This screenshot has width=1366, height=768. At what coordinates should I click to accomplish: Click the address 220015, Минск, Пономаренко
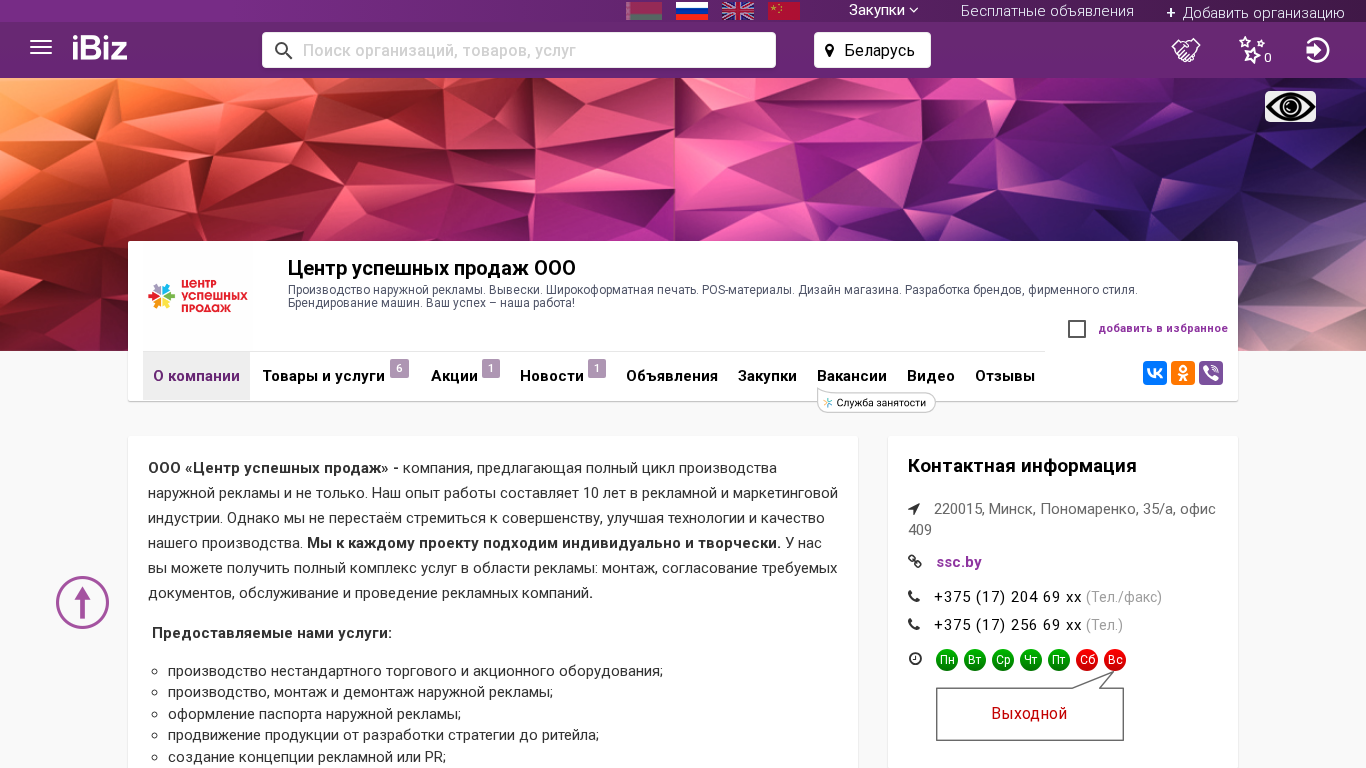tap(1062, 519)
